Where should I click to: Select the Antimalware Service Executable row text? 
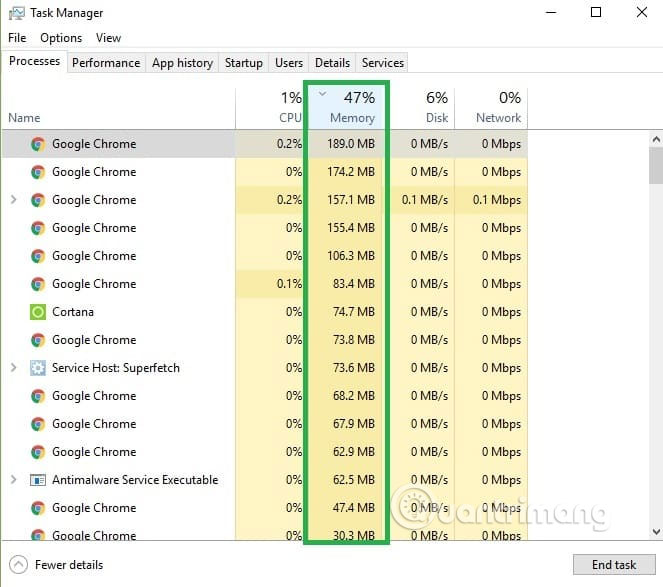coord(135,480)
